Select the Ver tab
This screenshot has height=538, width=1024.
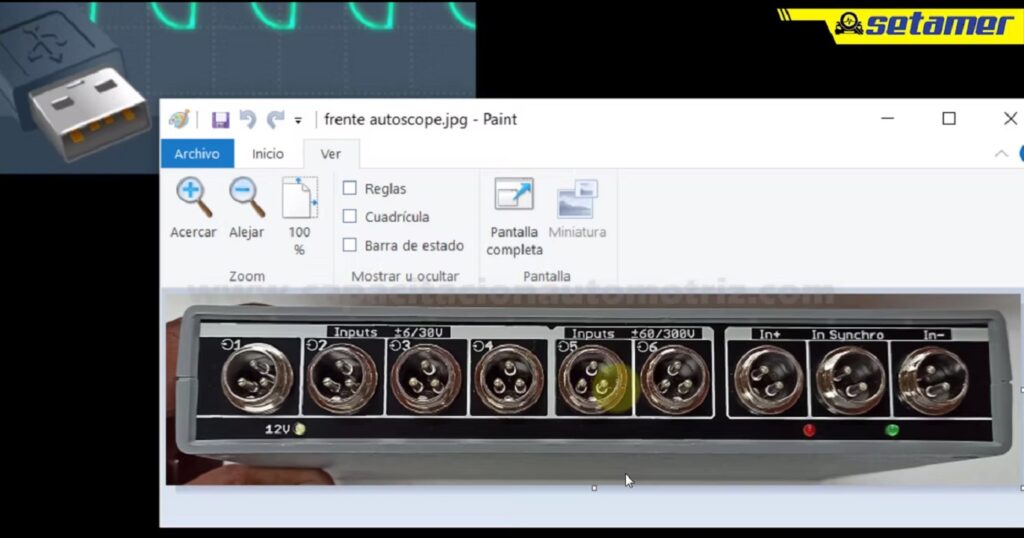pyautogui.click(x=330, y=154)
